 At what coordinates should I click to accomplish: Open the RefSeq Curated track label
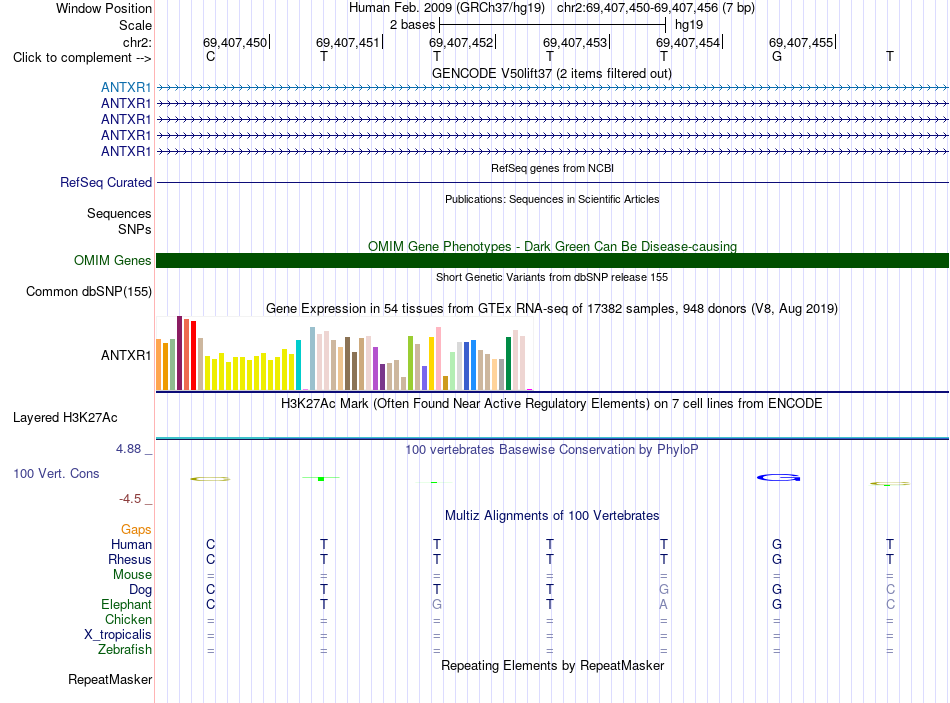[106, 182]
